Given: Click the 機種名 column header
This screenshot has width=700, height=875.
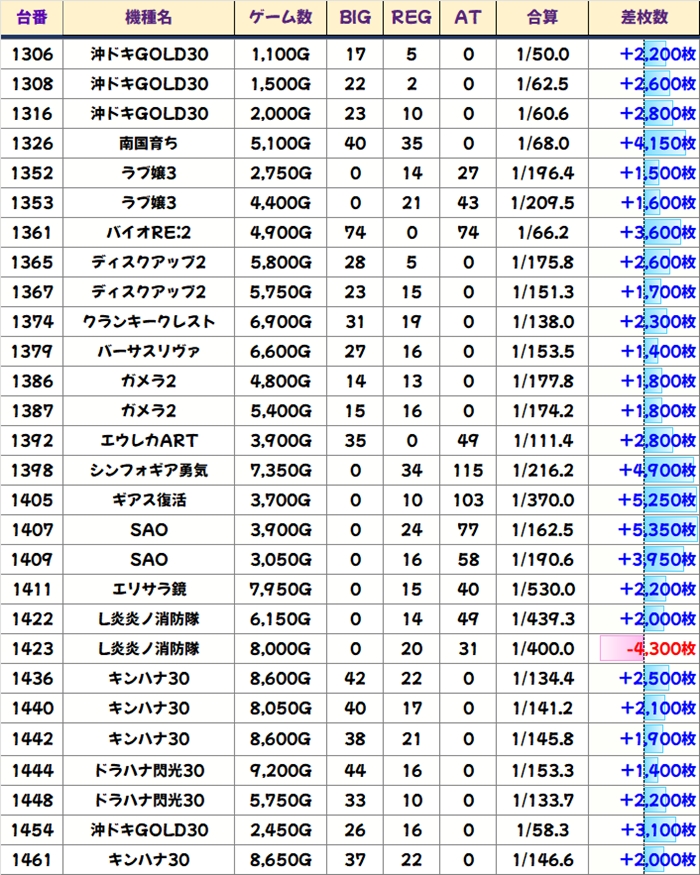Looking at the screenshot, I should click(x=149, y=18).
